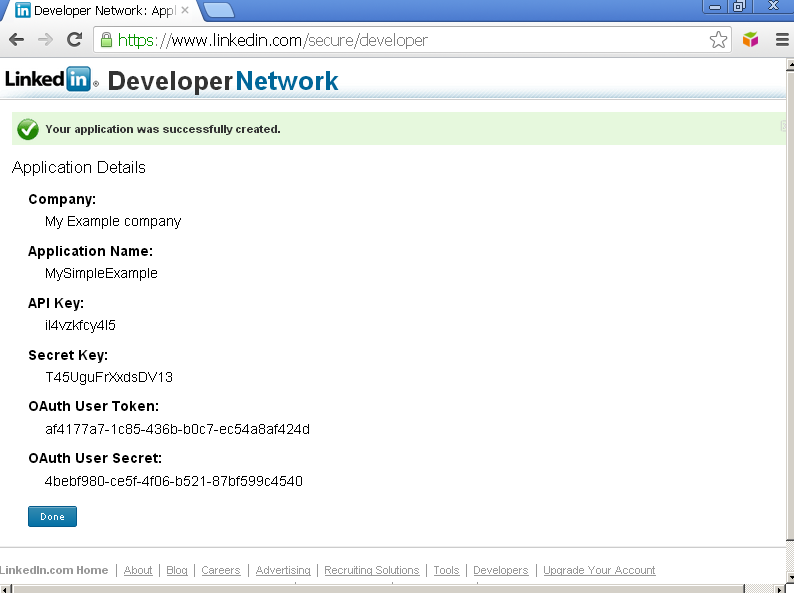Click the browser back arrow
This screenshot has width=794, height=593.
tap(16, 40)
